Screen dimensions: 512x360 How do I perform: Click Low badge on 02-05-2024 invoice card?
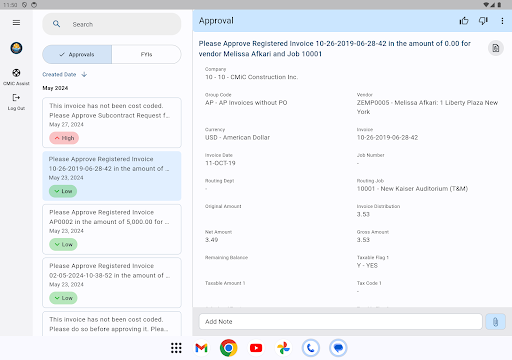pos(63,298)
